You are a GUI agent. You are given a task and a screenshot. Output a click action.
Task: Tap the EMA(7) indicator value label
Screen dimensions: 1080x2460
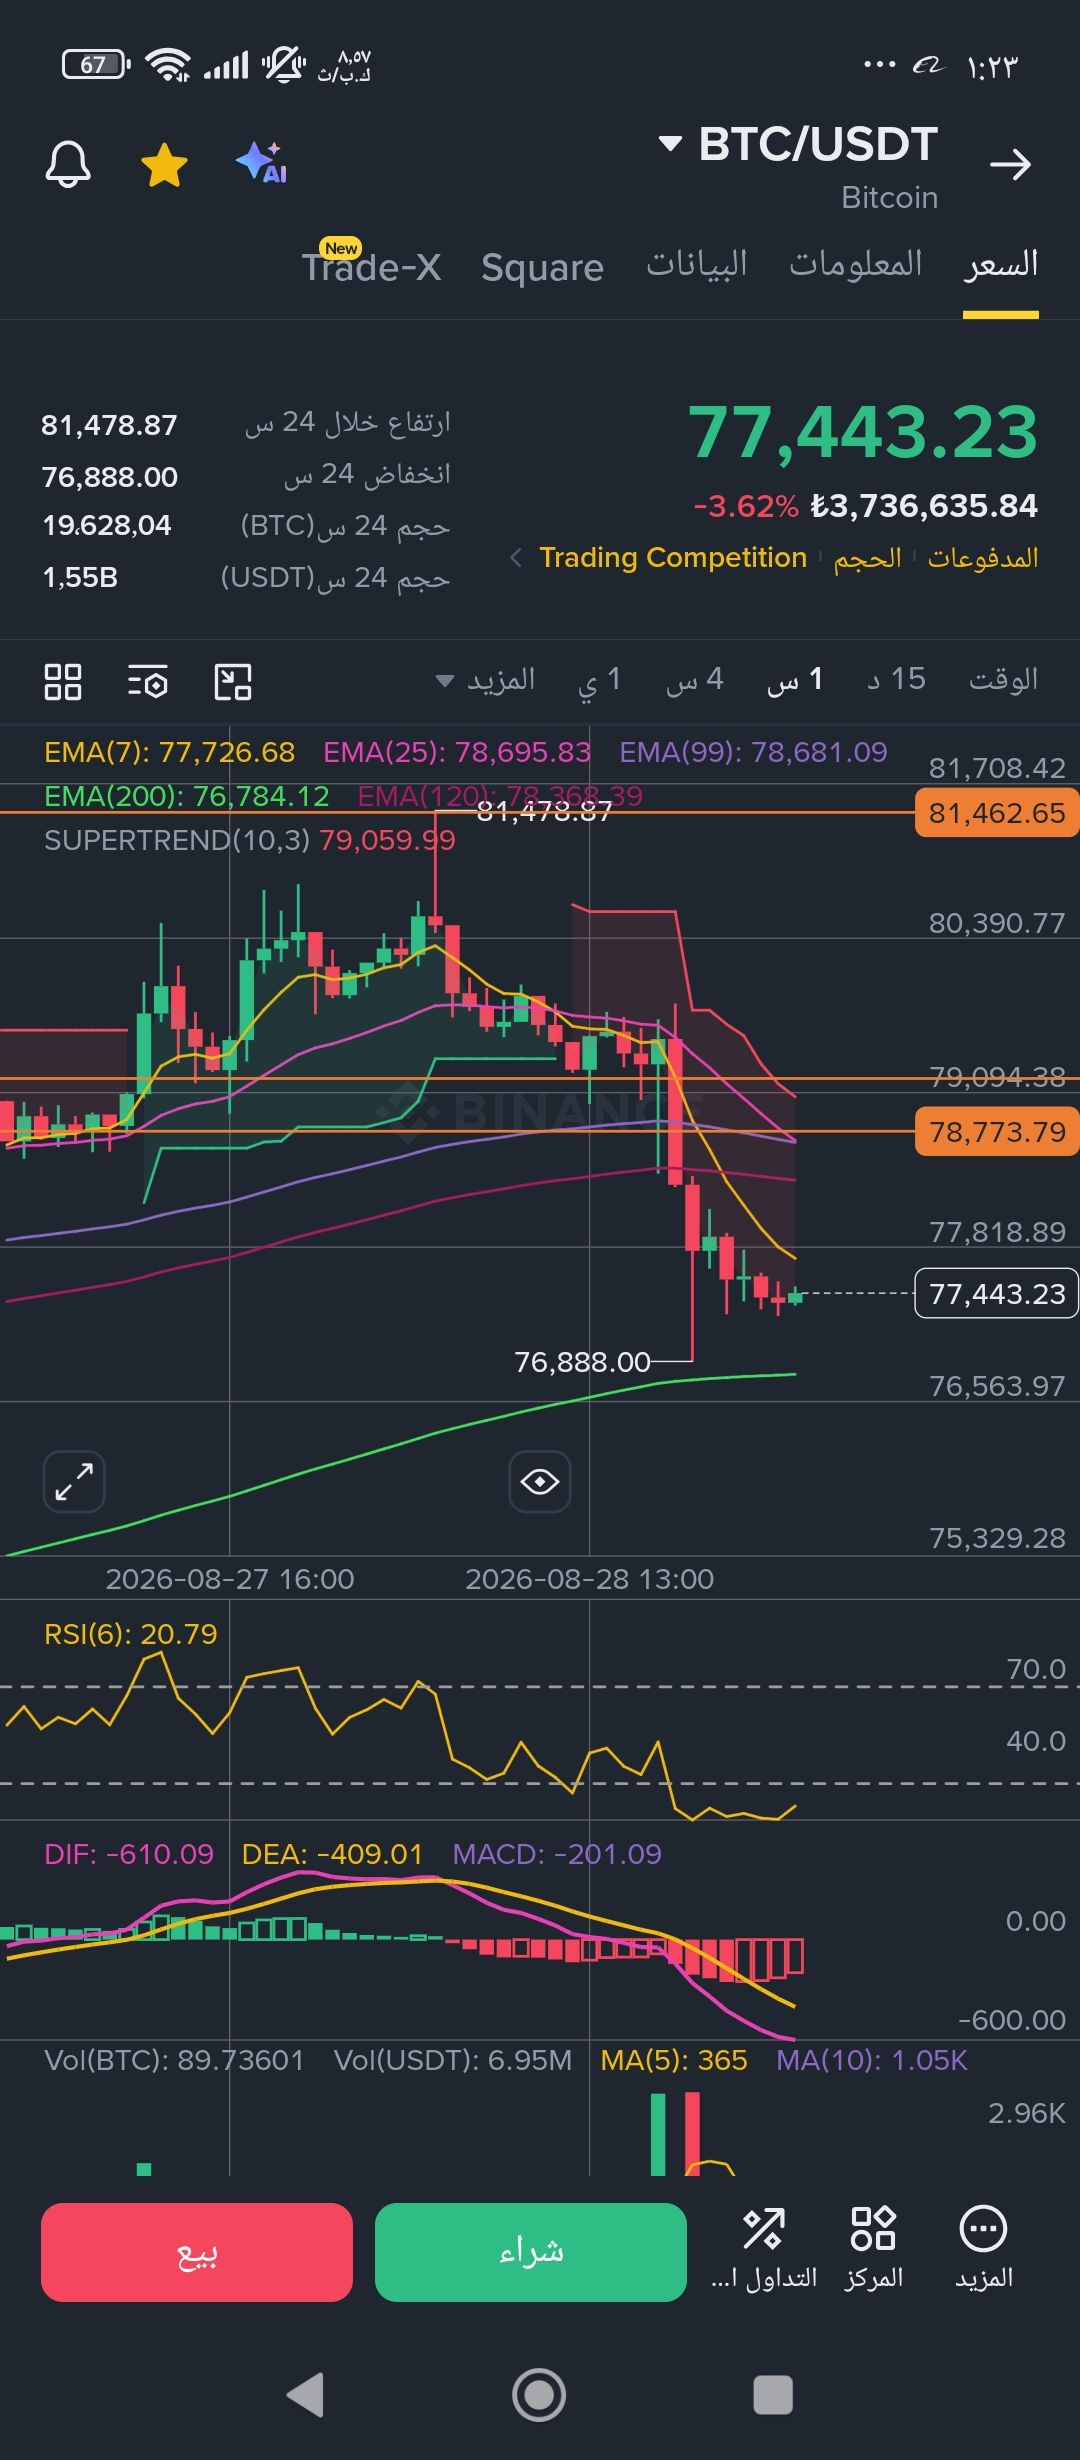pyautogui.click(x=170, y=752)
